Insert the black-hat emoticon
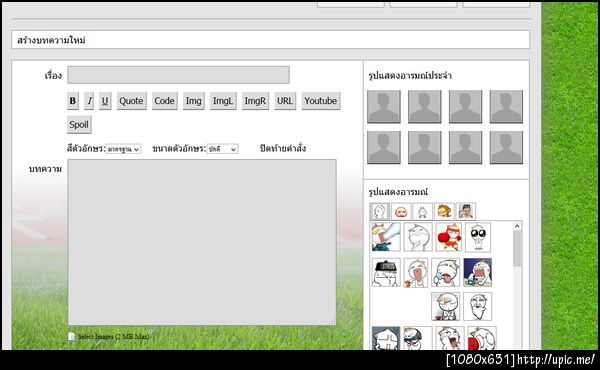 point(386,272)
